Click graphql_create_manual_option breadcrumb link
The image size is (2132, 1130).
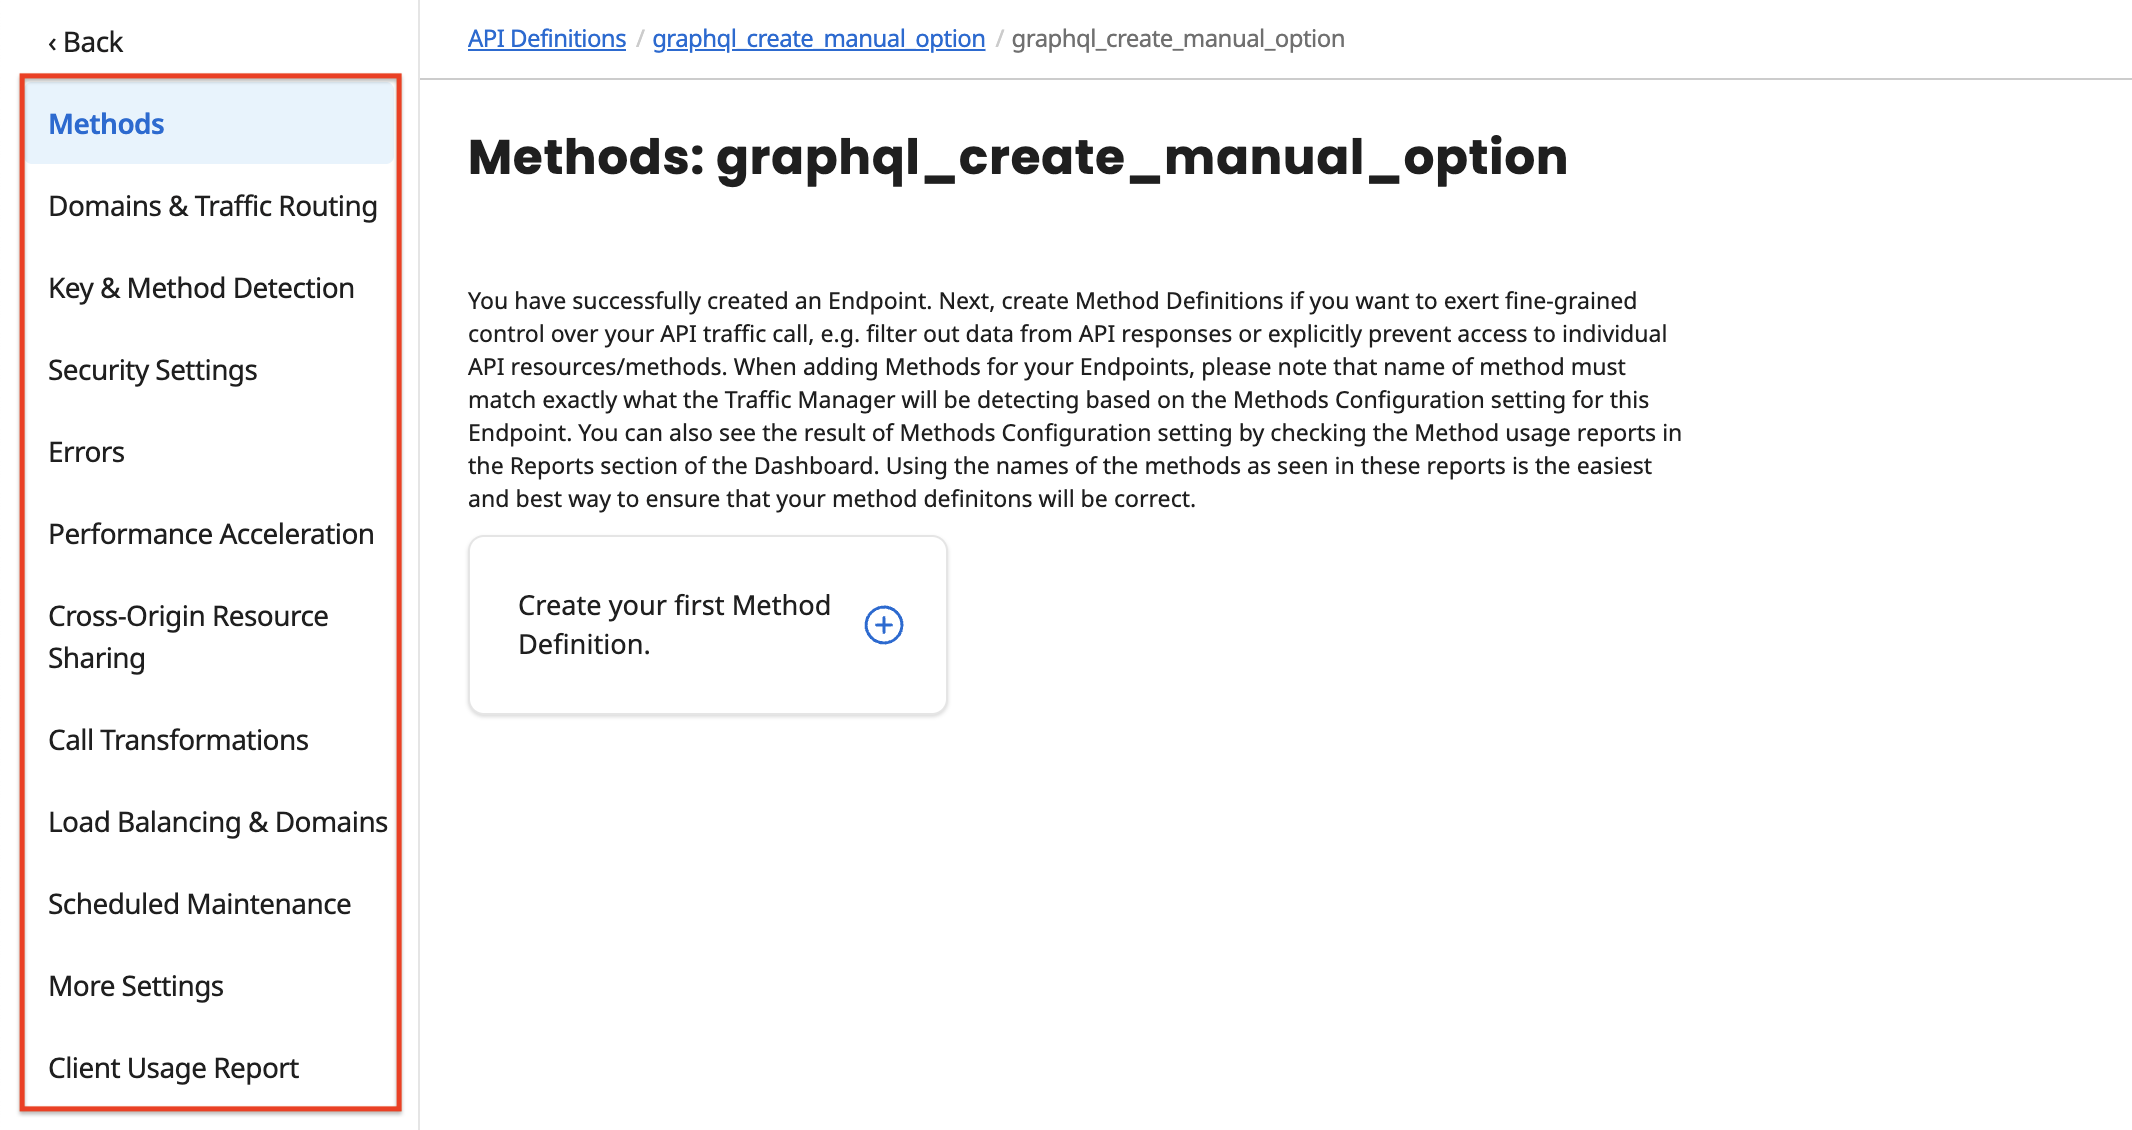818,39
